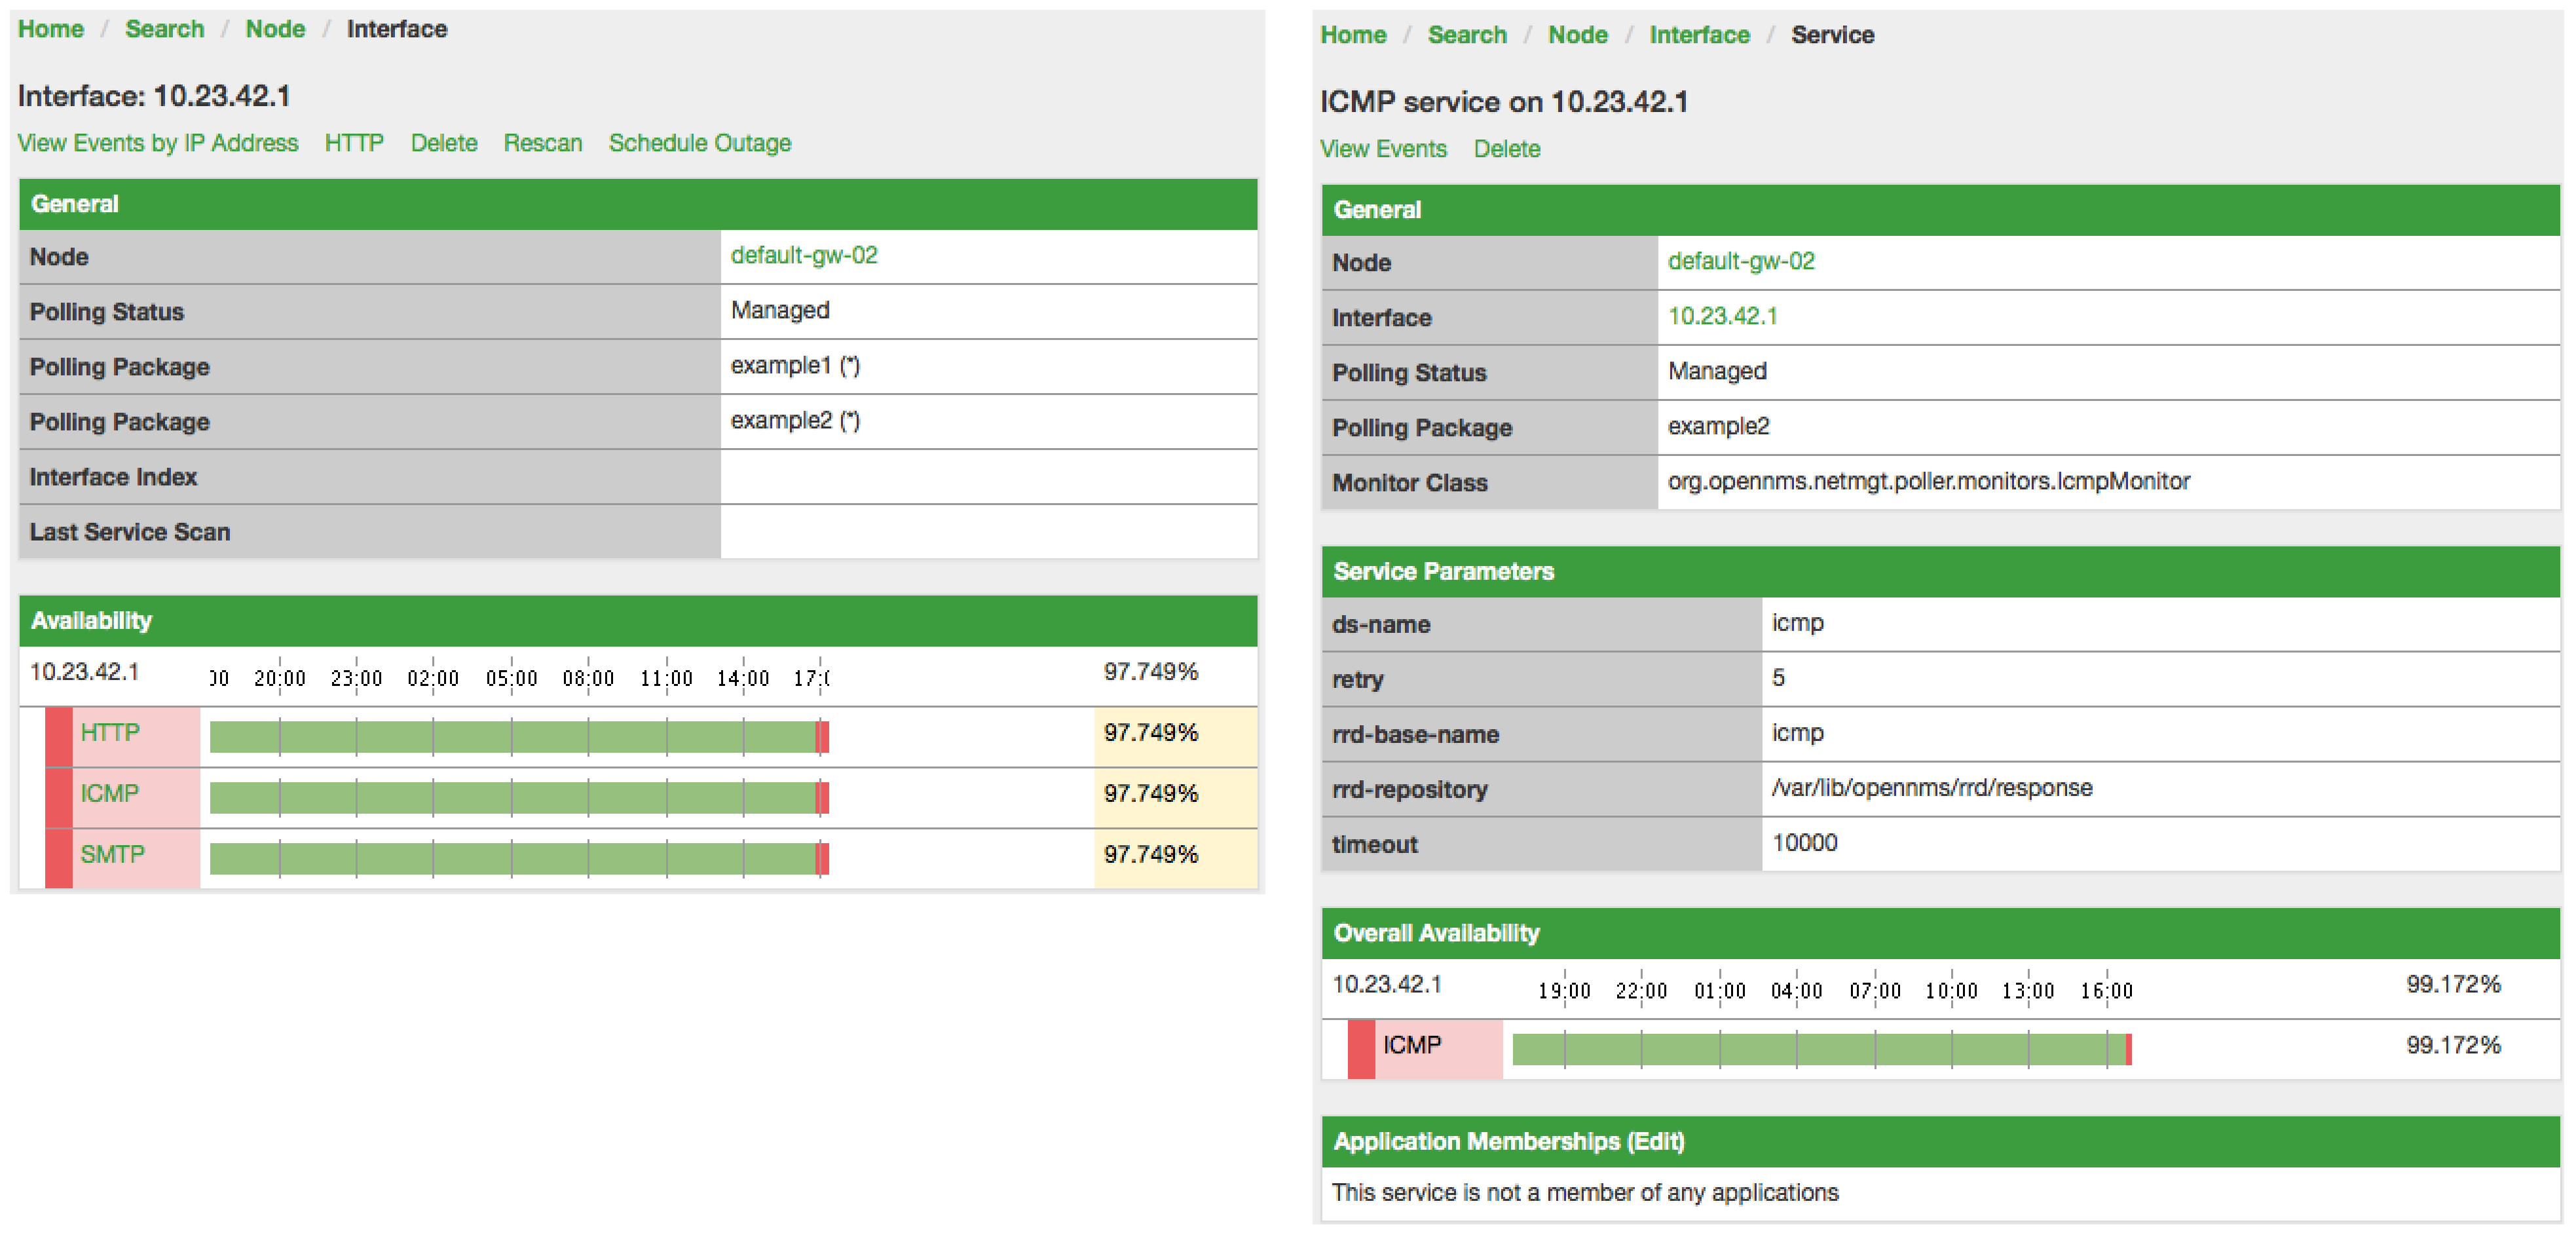The height and width of the screenshot is (1250, 2576).
Task: Open default-gw-02 from the service General table
Action: 1742,261
